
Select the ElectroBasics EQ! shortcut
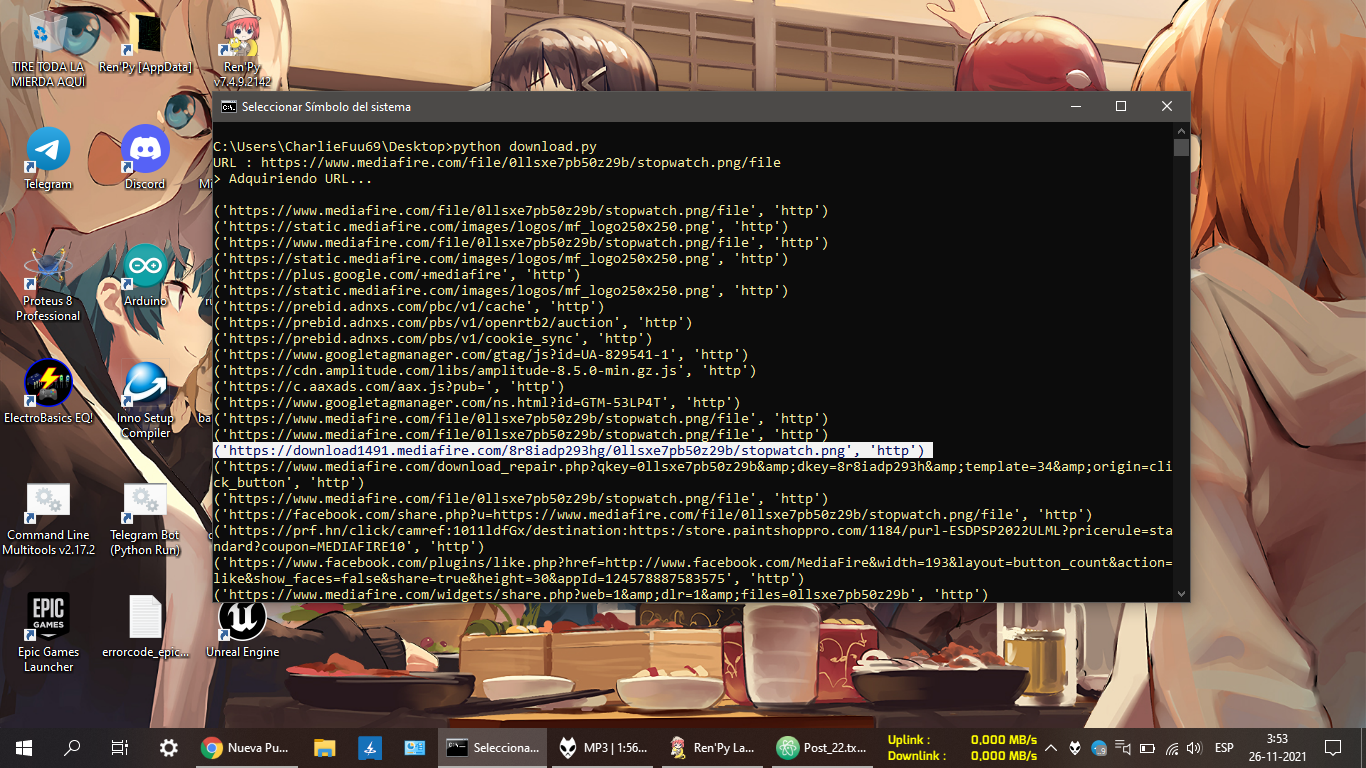coord(48,384)
